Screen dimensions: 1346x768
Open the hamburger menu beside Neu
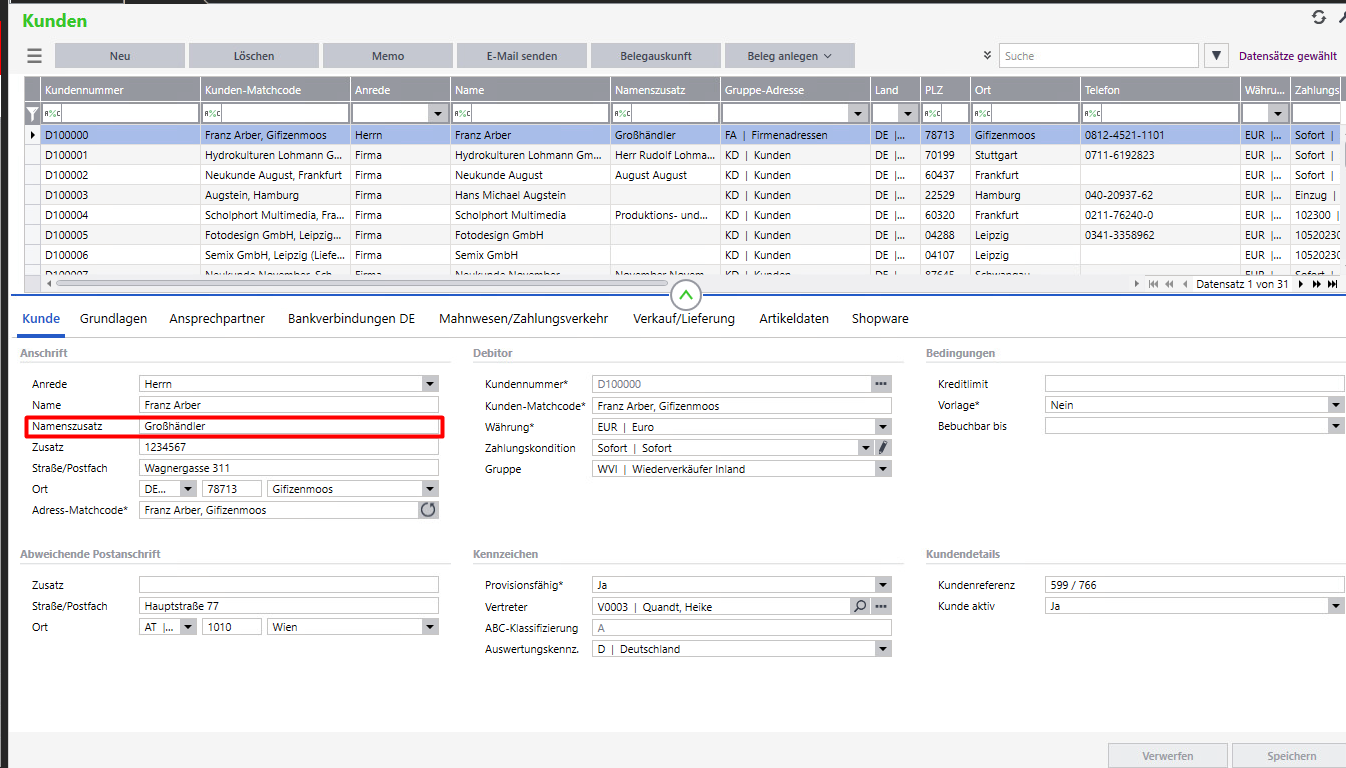pyautogui.click(x=35, y=56)
